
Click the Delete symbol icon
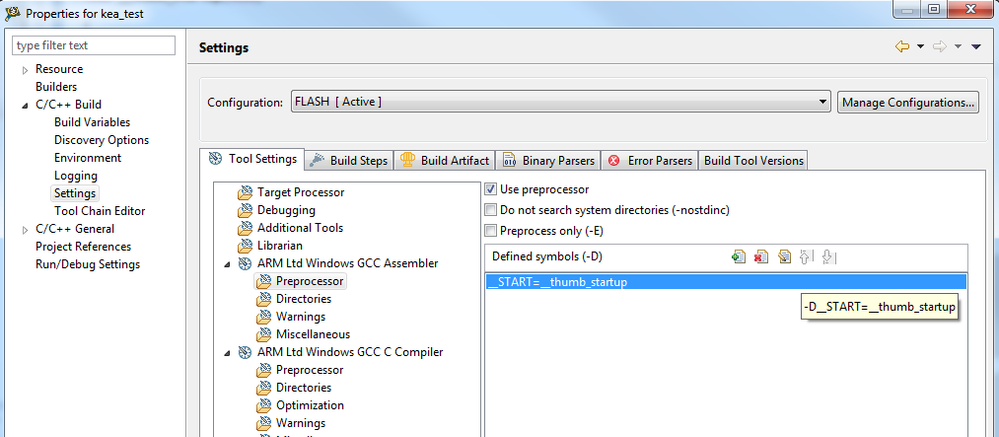point(761,257)
